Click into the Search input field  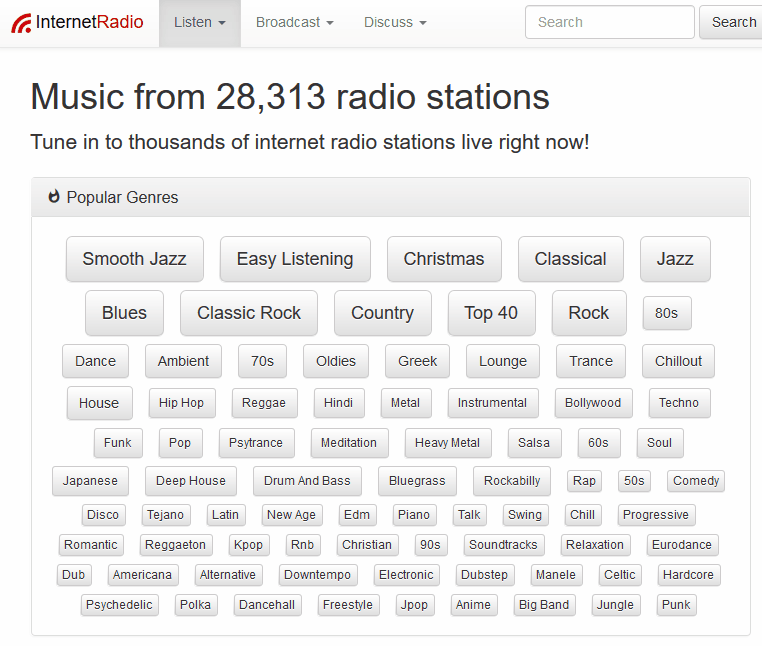609,22
